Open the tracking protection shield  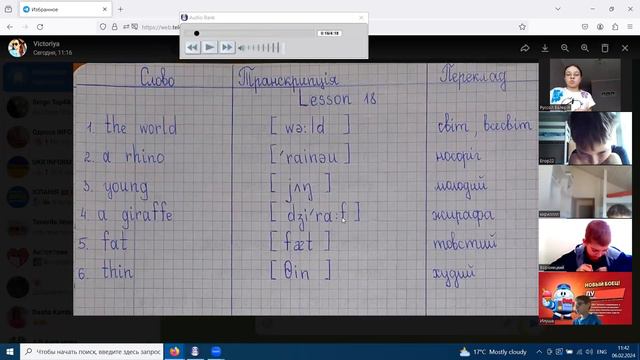[103, 27]
